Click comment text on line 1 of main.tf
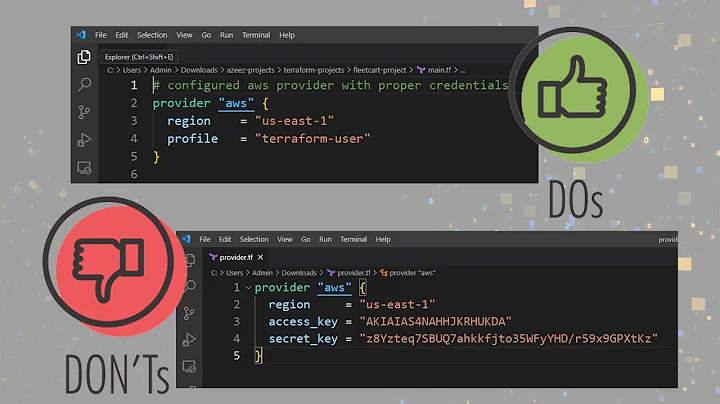Viewport: 720px width, 404px height. [330, 85]
